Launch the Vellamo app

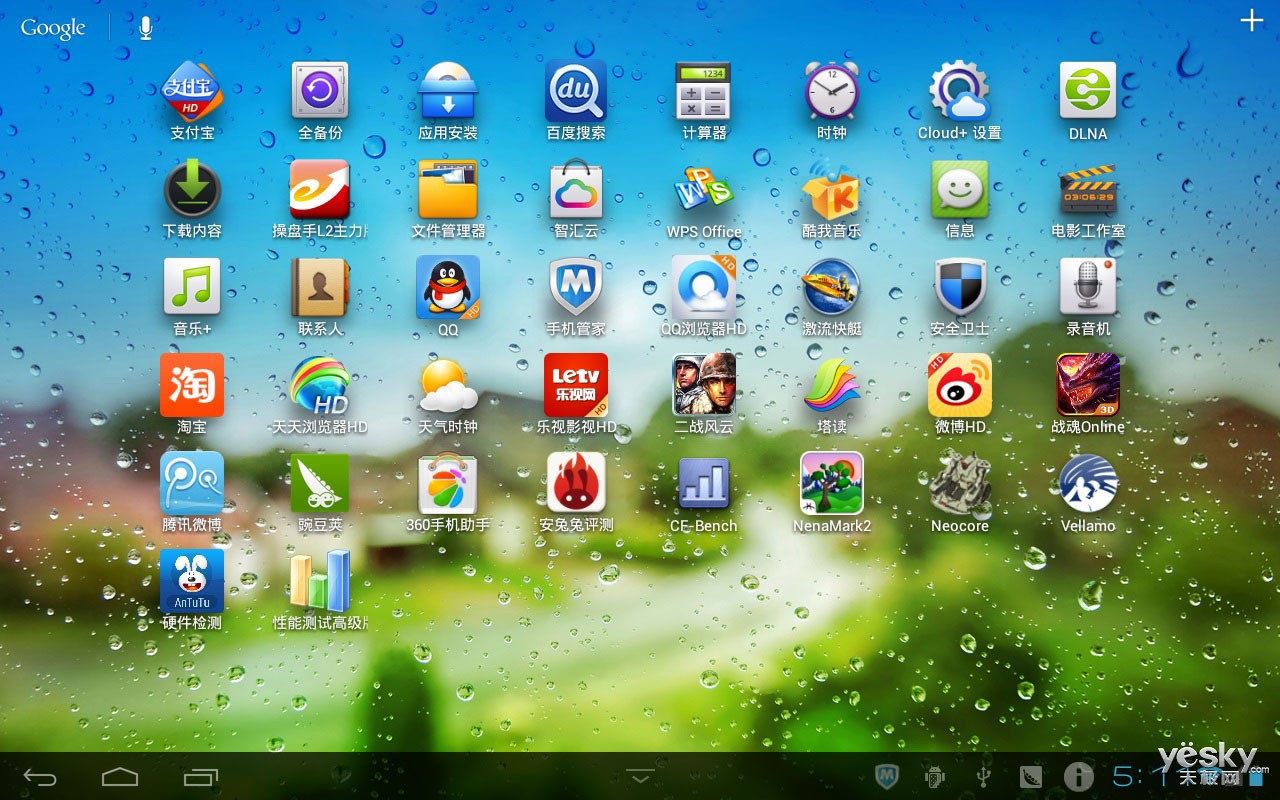(1088, 483)
